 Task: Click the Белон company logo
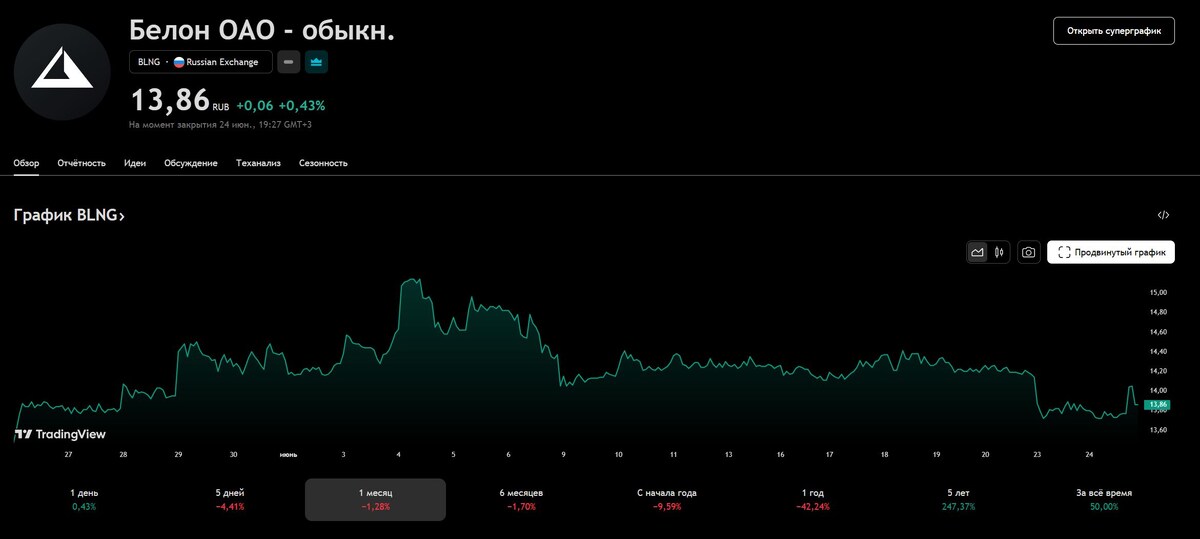point(62,72)
